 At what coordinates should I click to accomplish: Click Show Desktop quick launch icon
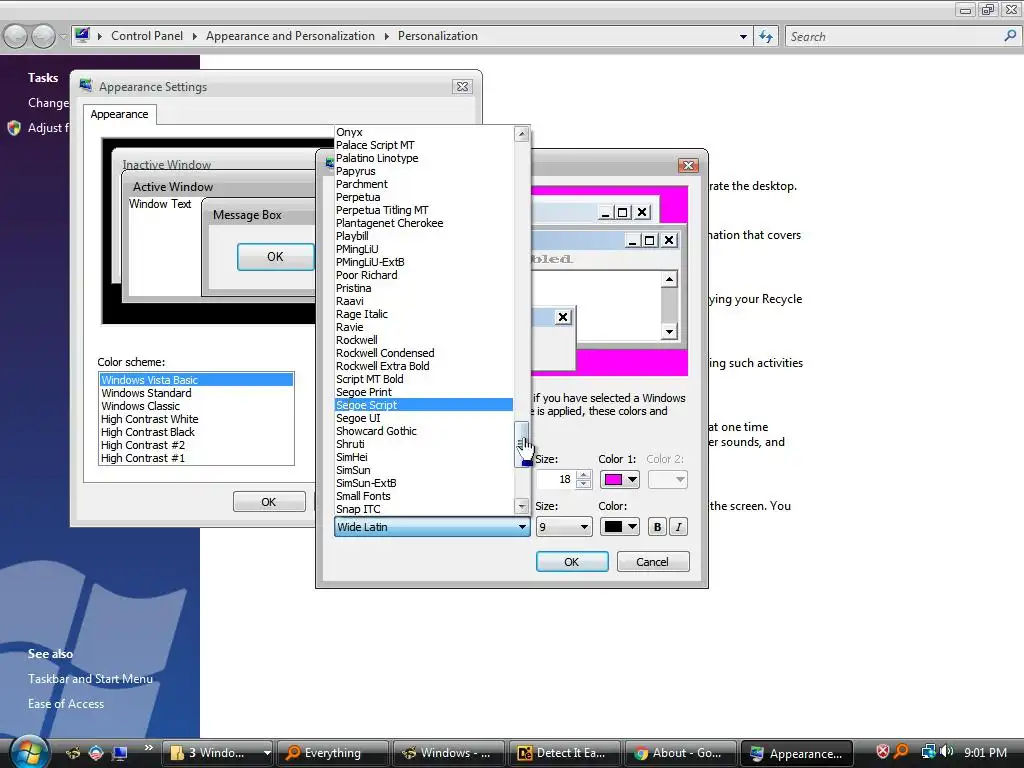(120, 753)
